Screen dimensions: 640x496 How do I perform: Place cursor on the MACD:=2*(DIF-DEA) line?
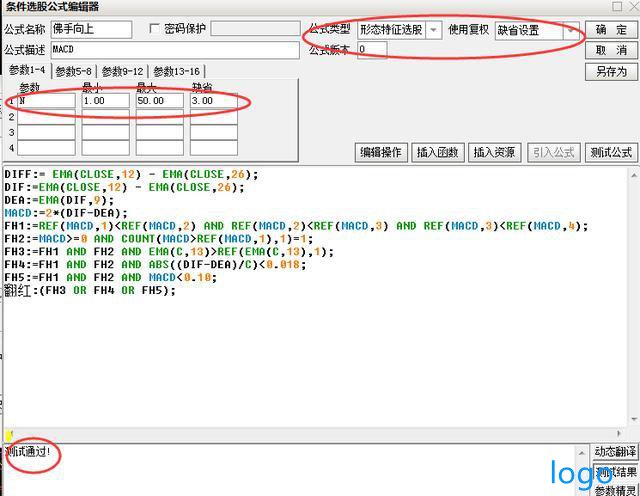pyautogui.click(x=66, y=213)
